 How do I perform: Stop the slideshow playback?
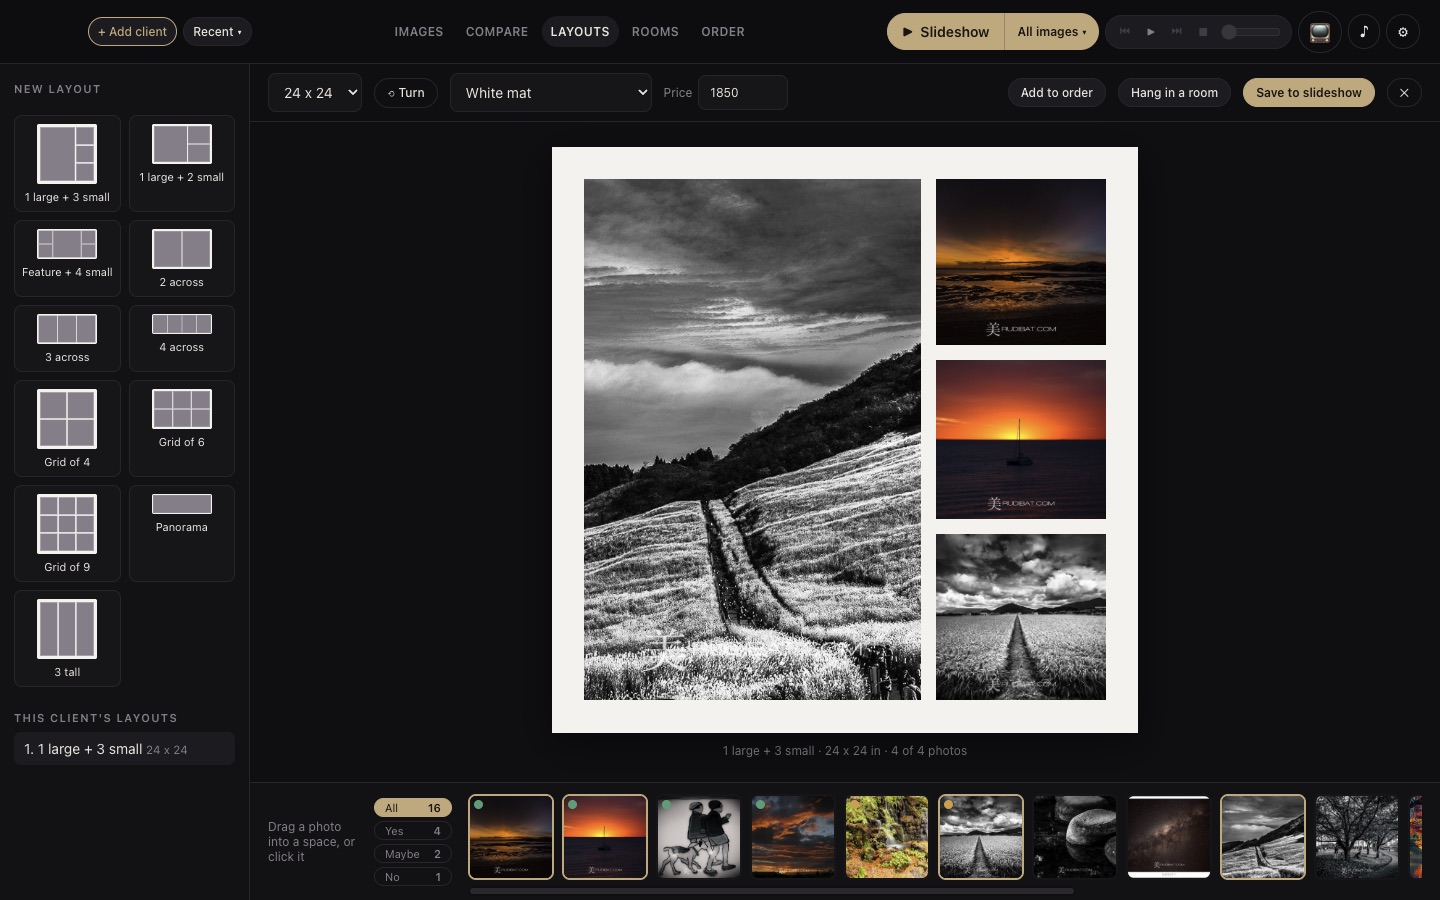1203,32
